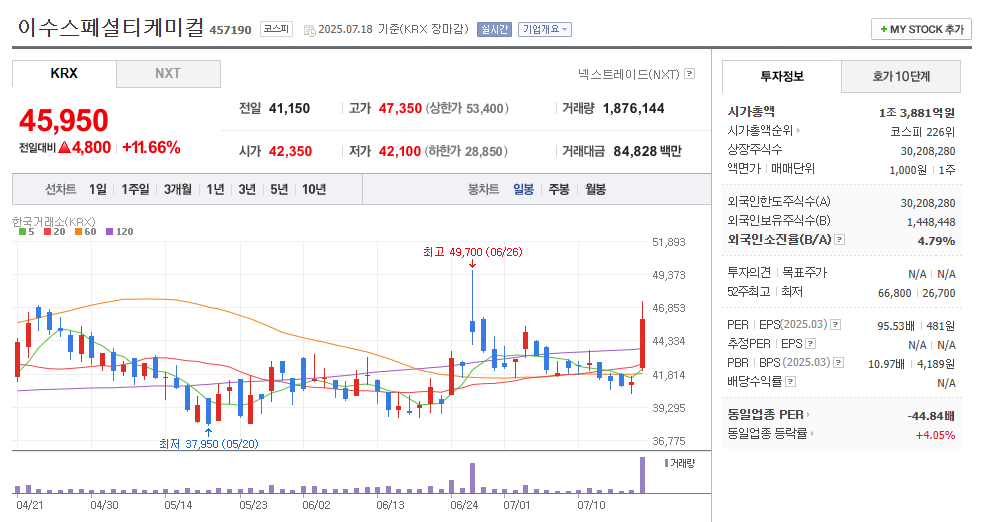The width and height of the screenshot is (987, 522).
Task: Click the orange 60-day moving average legend
Action: [86, 231]
